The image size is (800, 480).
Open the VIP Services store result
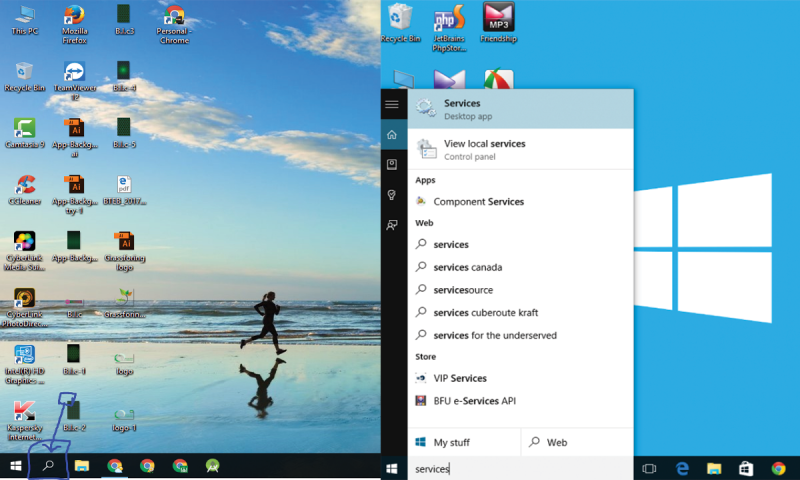(x=520, y=378)
